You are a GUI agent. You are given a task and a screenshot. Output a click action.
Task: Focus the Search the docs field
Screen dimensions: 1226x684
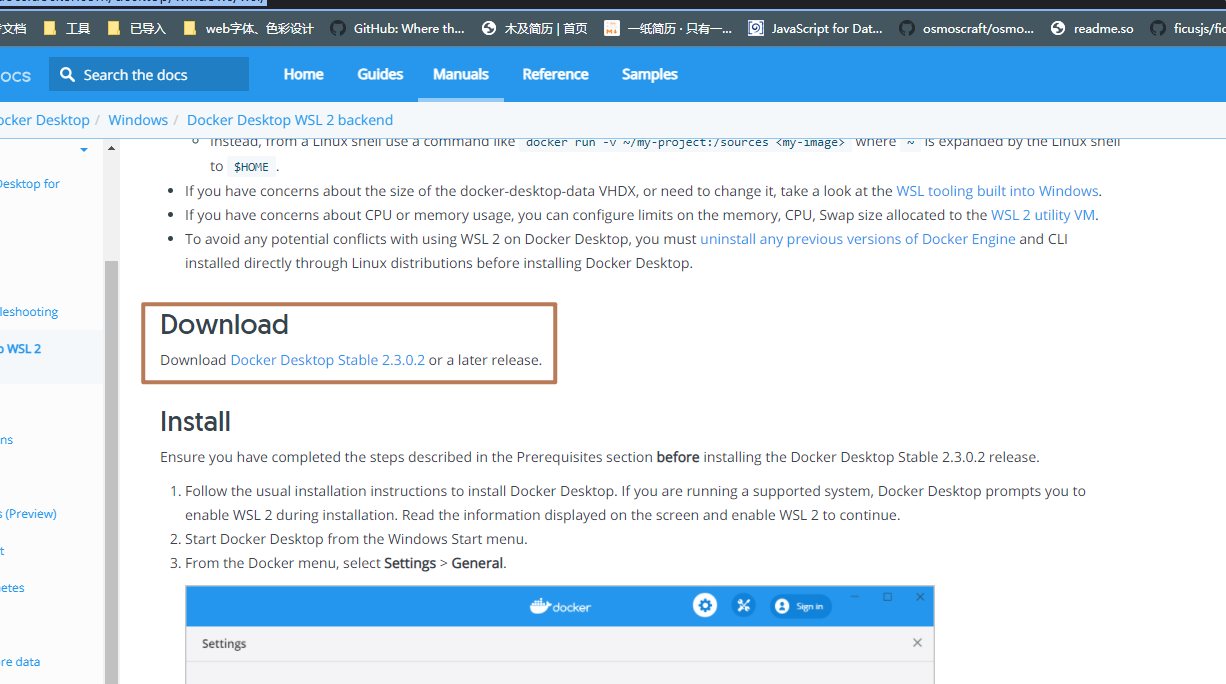pyautogui.click(x=149, y=74)
